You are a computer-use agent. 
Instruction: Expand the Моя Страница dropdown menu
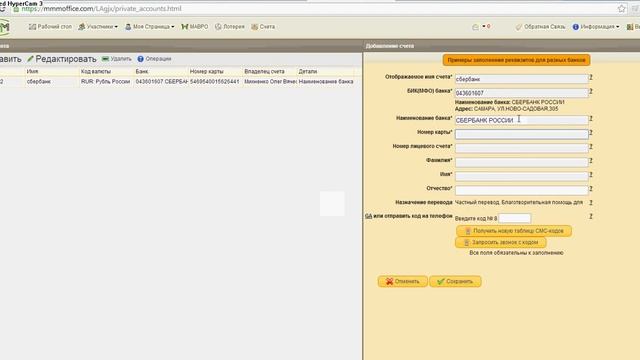tap(150, 27)
